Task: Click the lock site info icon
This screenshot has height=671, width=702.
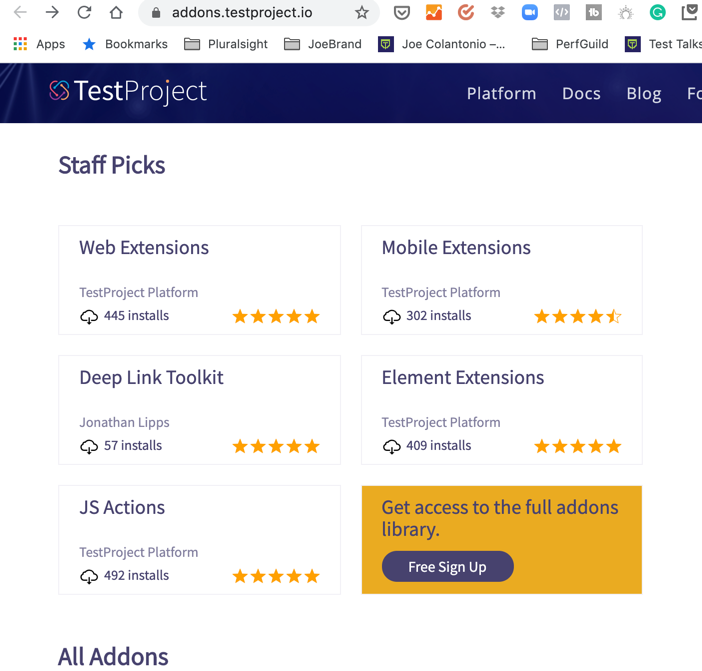Action: click(156, 13)
